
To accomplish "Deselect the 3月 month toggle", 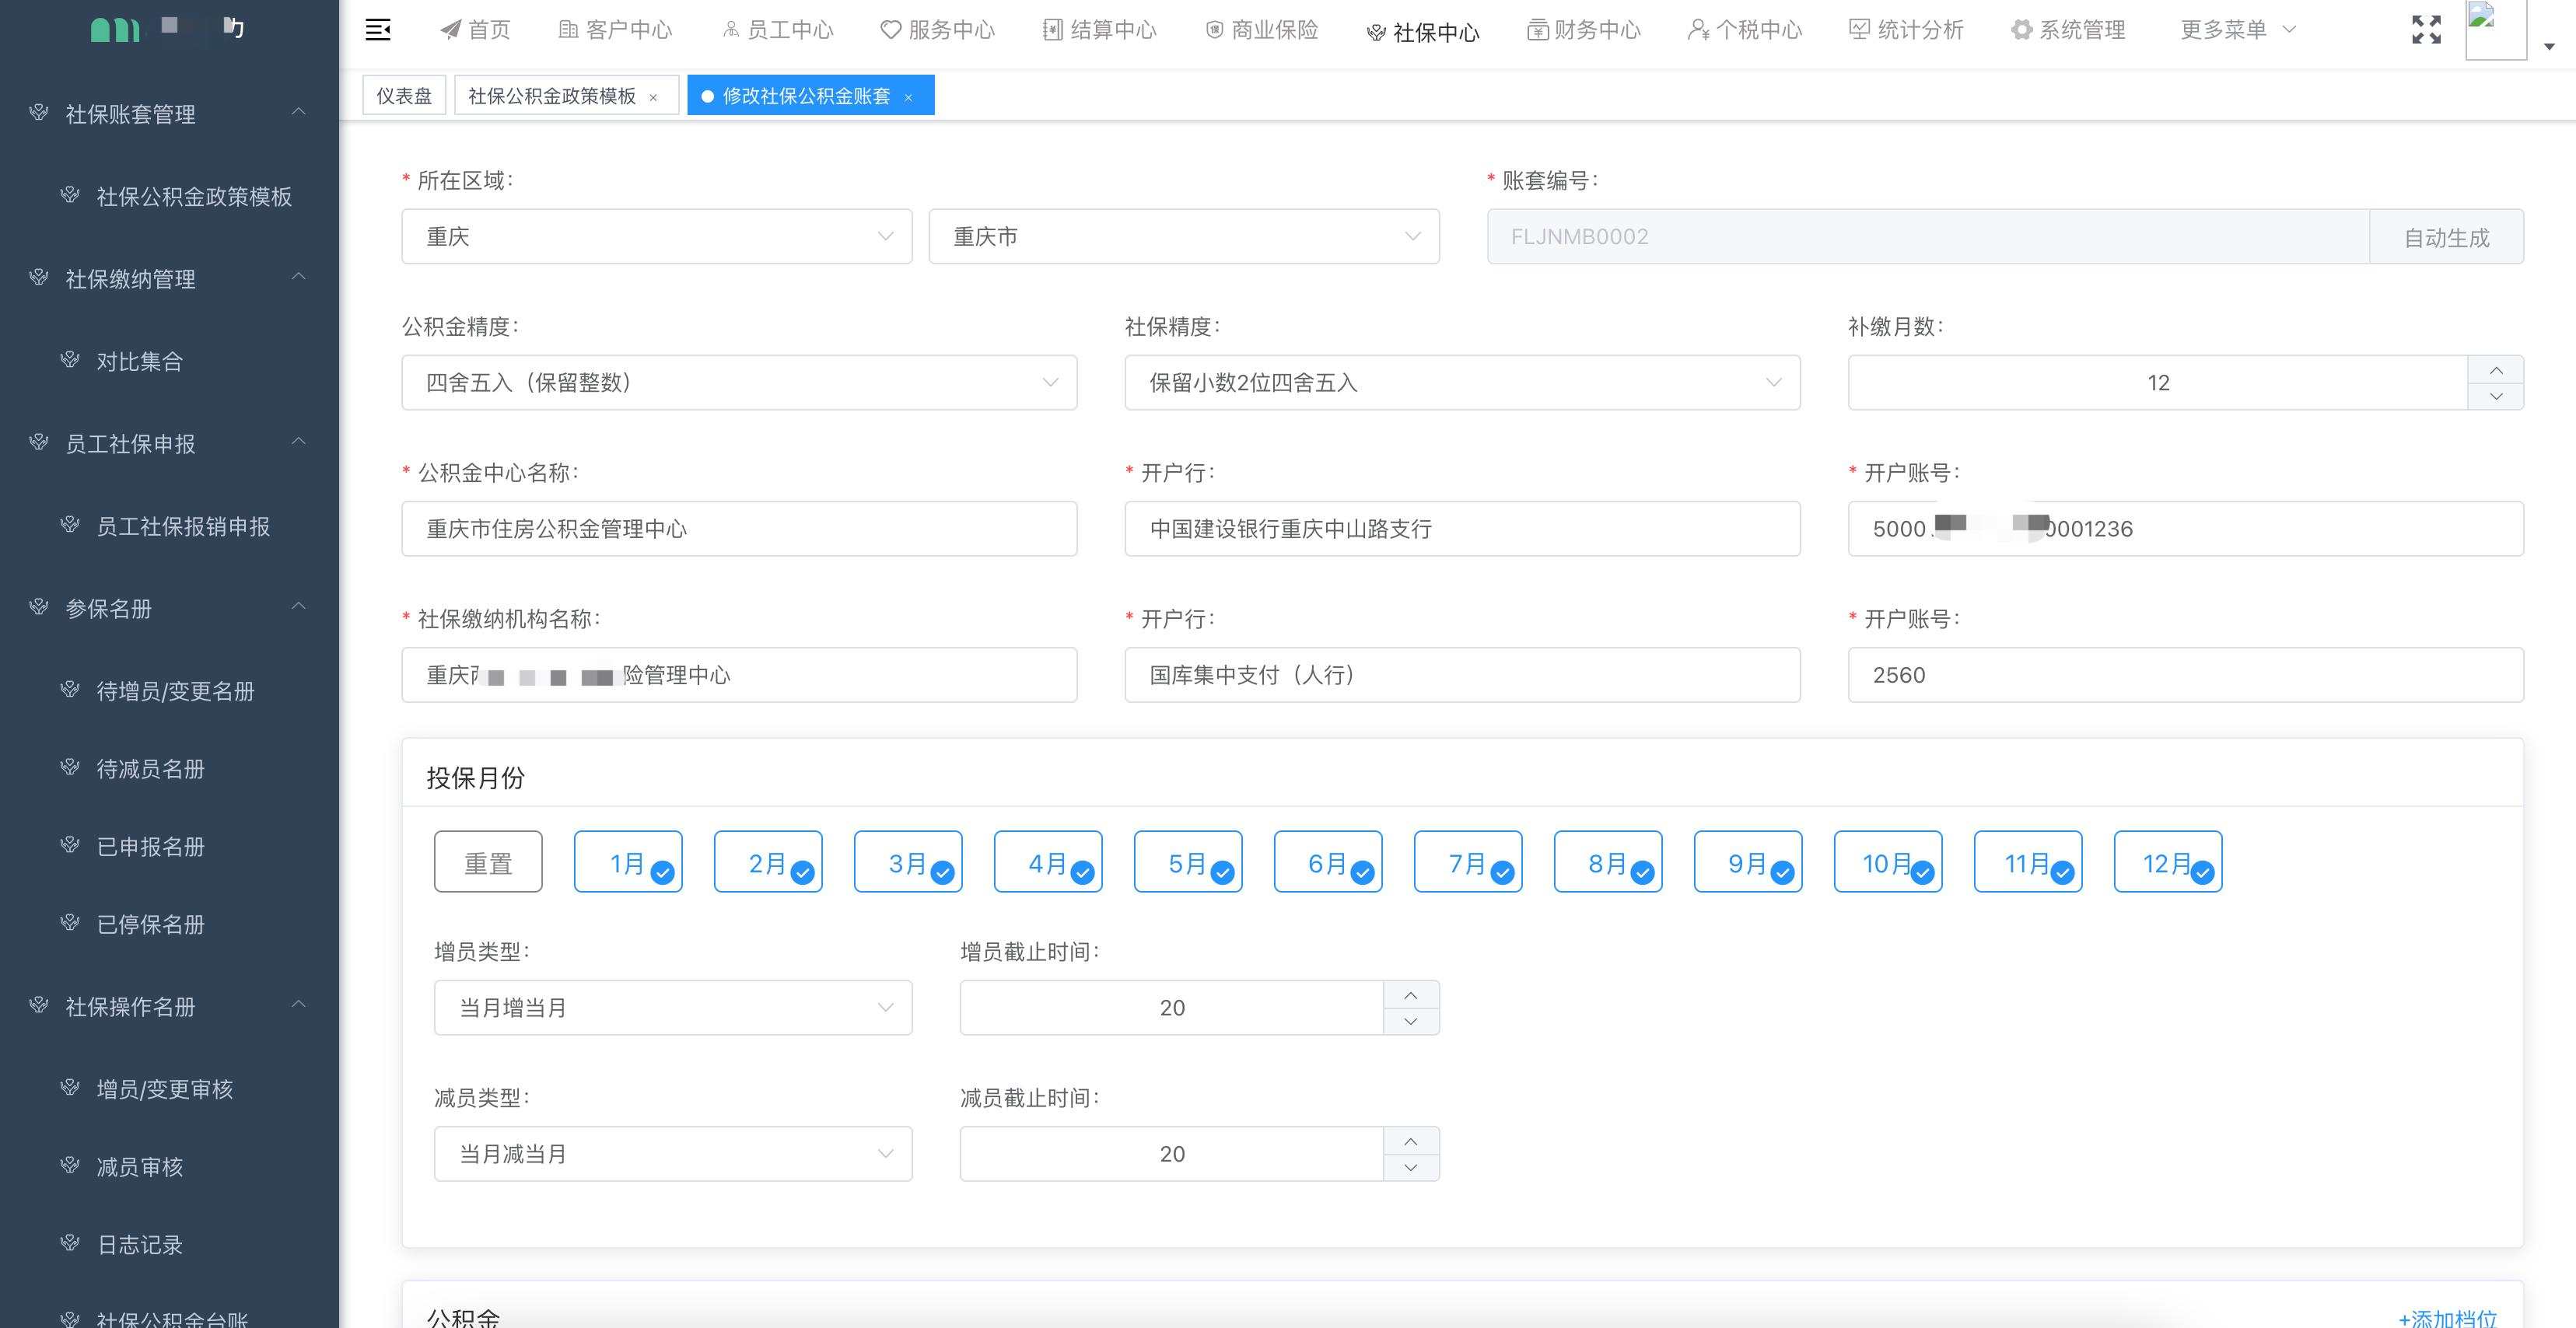I will [907, 860].
